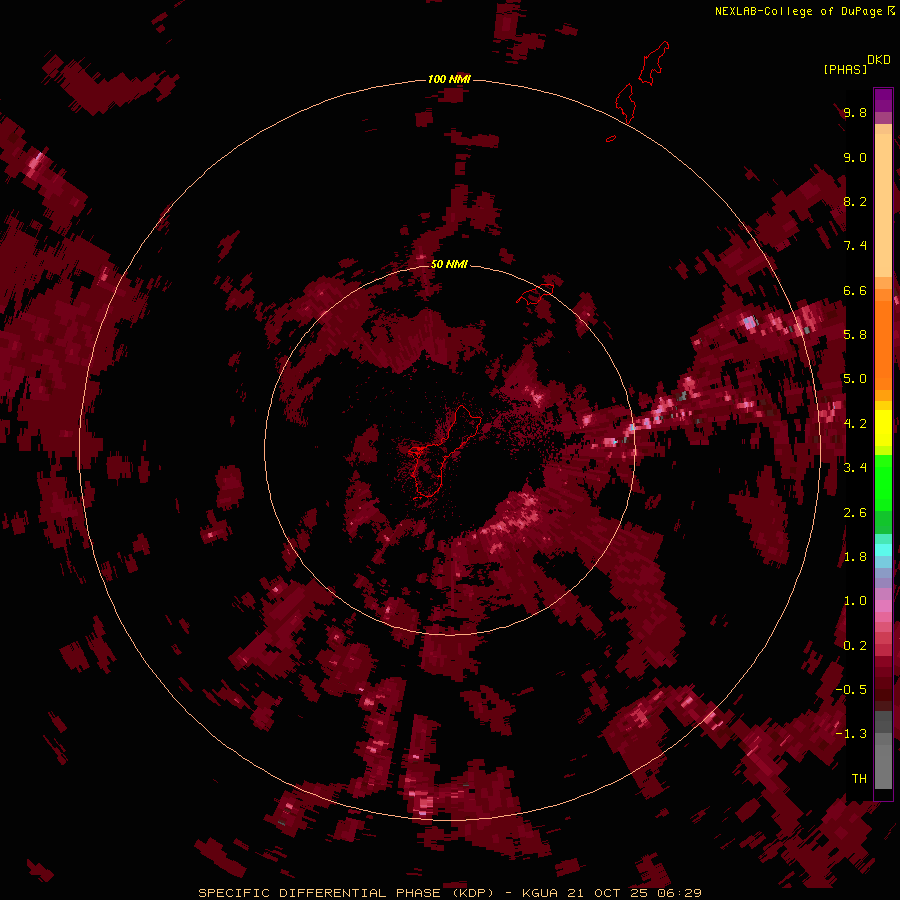Pick the bright green color scale segment
Screen dimensions: 900x900
click(x=883, y=485)
